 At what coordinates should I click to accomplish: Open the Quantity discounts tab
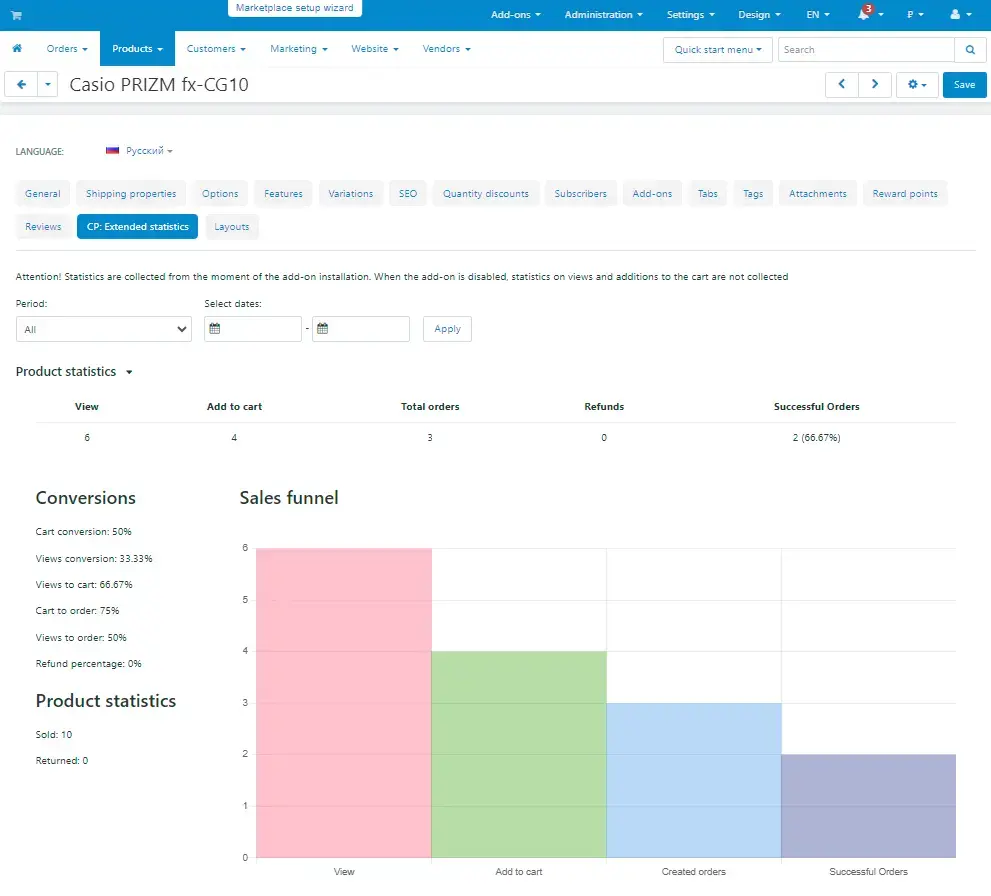coord(486,194)
